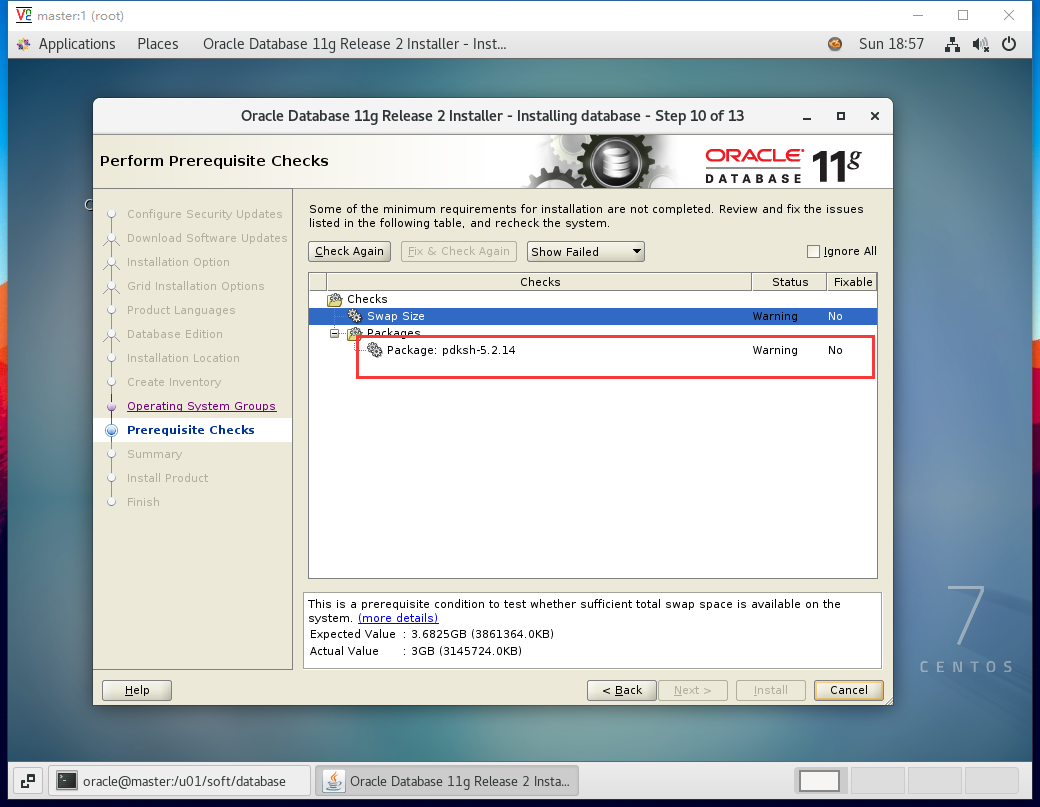Click the pdksh package gear icon
Screen dimensions: 1040x807
tap(375, 350)
